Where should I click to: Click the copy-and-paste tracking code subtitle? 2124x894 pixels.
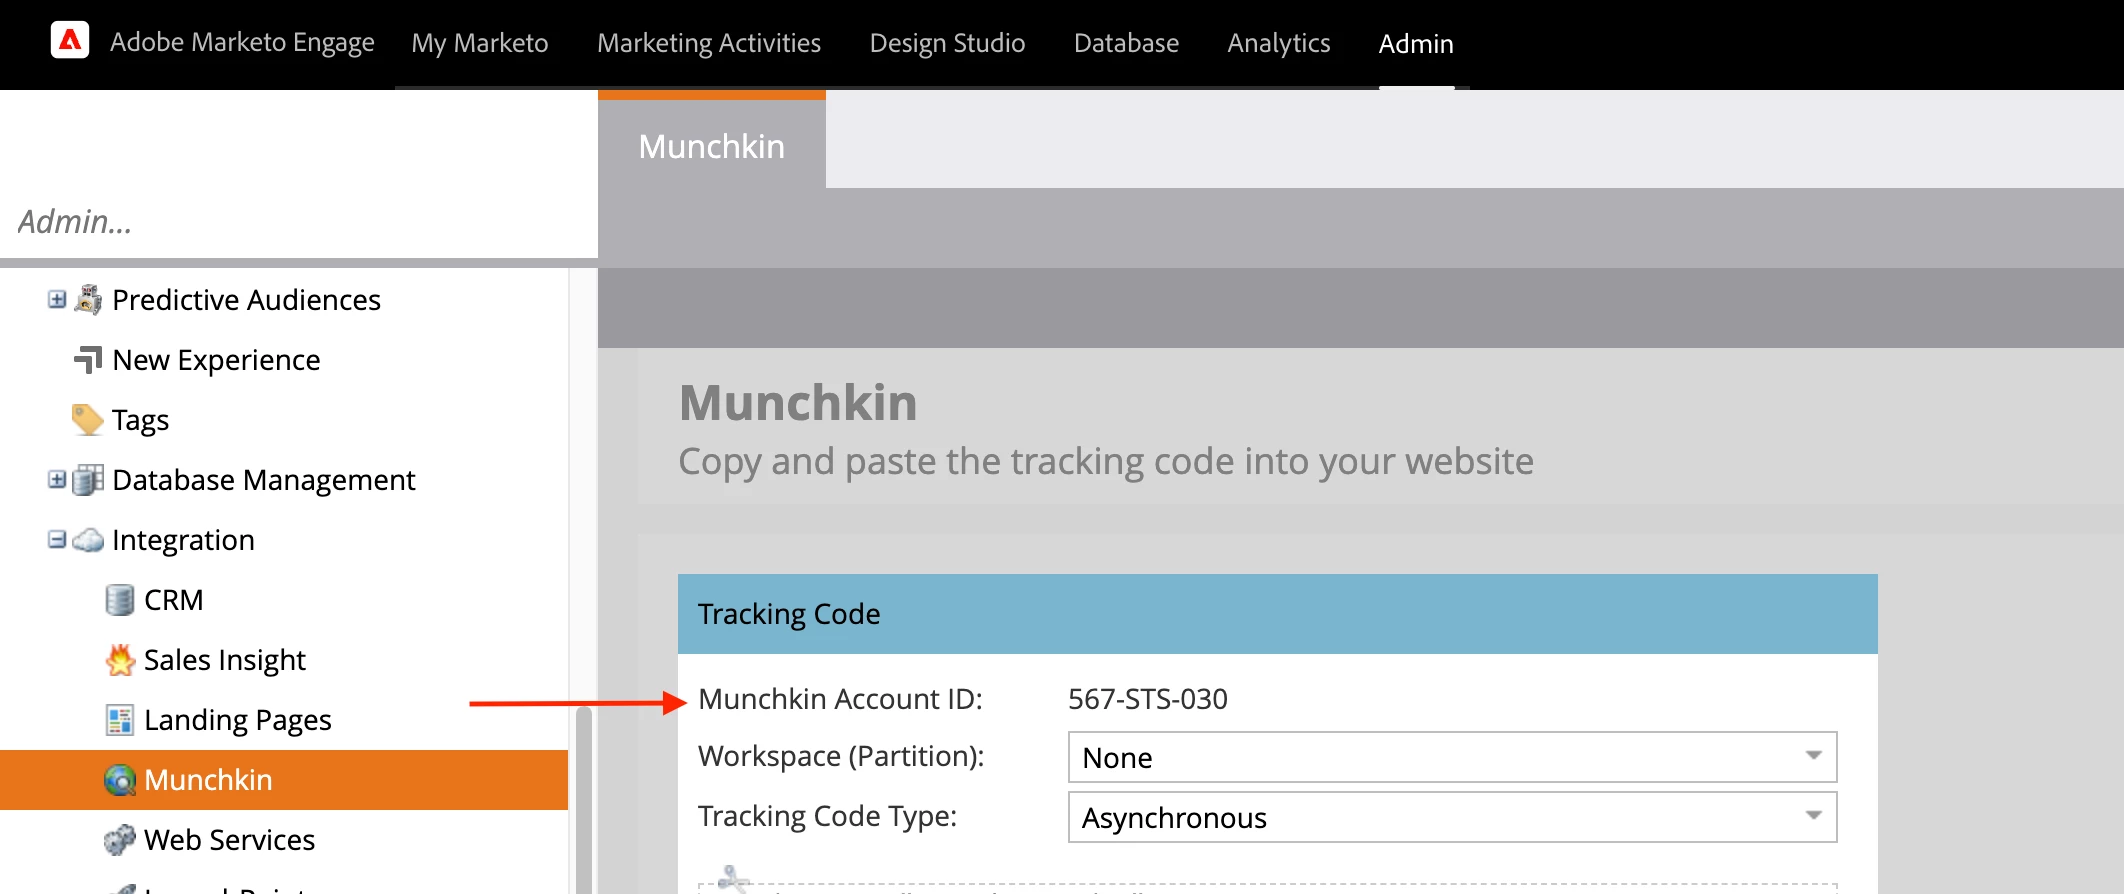[1106, 461]
